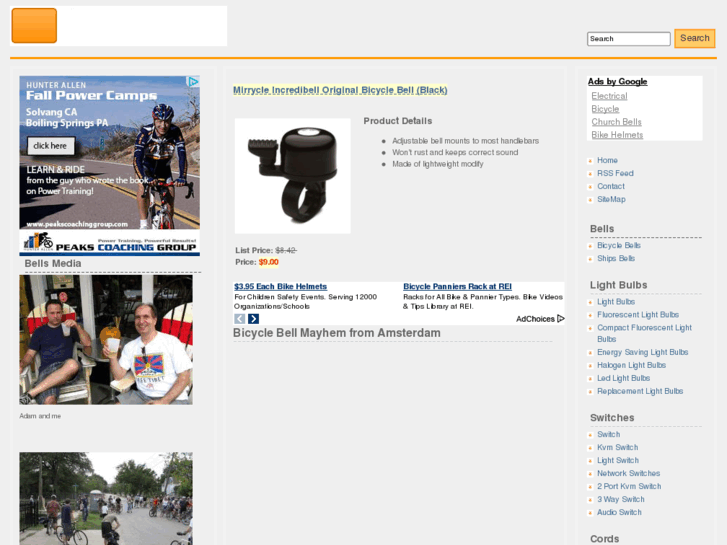This screenshot has width=727, height=545.
Task: Click the Switches section heading
Action: tap(612, 418)
